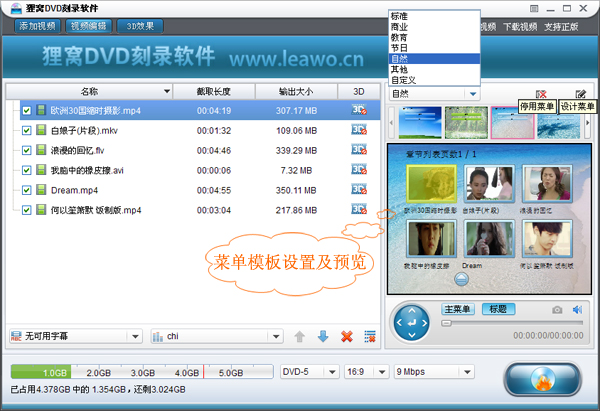Click the 主菜单 button
Image resolution: width=600 pixels, height=411 pixels.
(458, 309)
